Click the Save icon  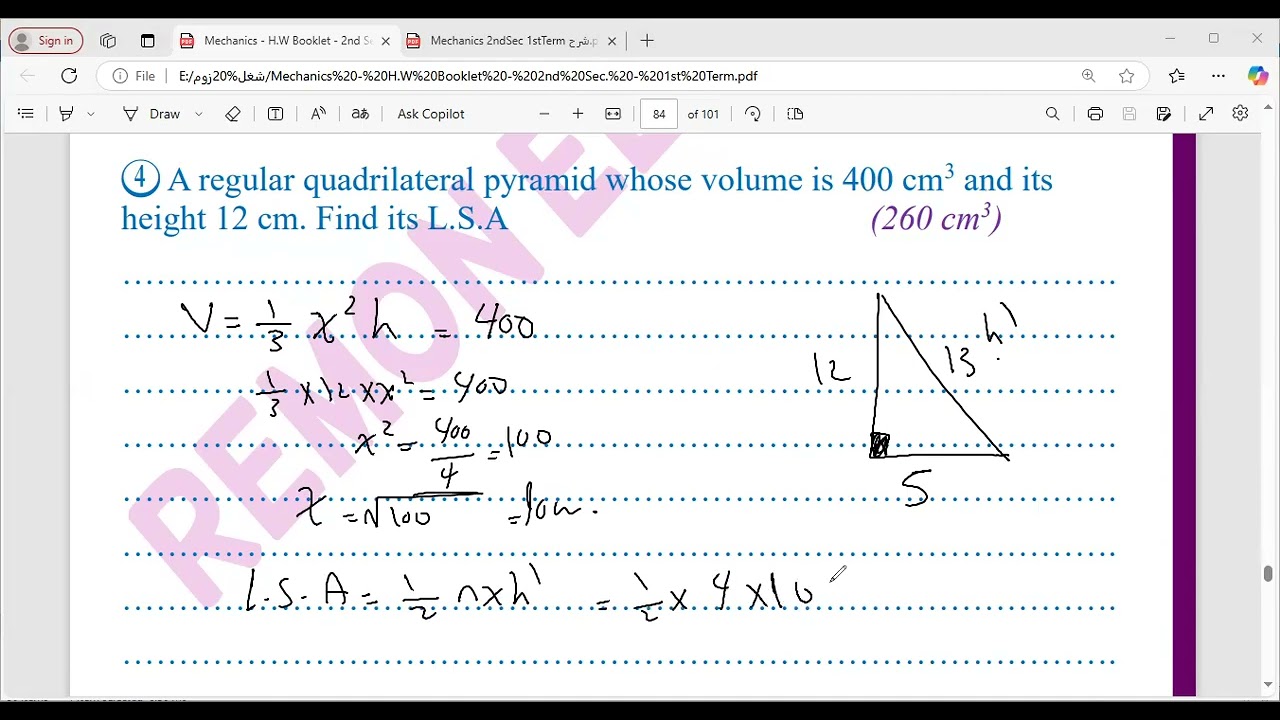(x=1129, y=114)
